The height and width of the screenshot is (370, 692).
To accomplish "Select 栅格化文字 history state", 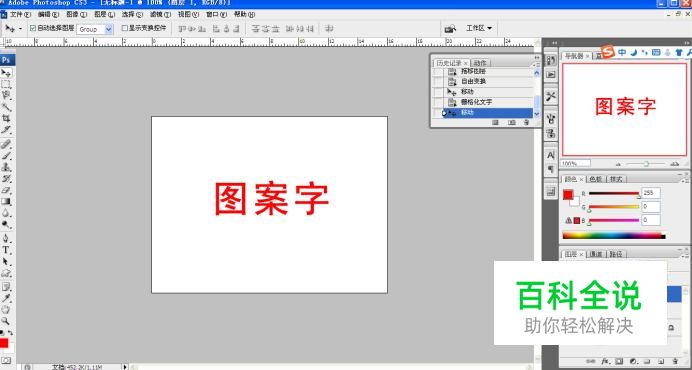I will (488, 102).
